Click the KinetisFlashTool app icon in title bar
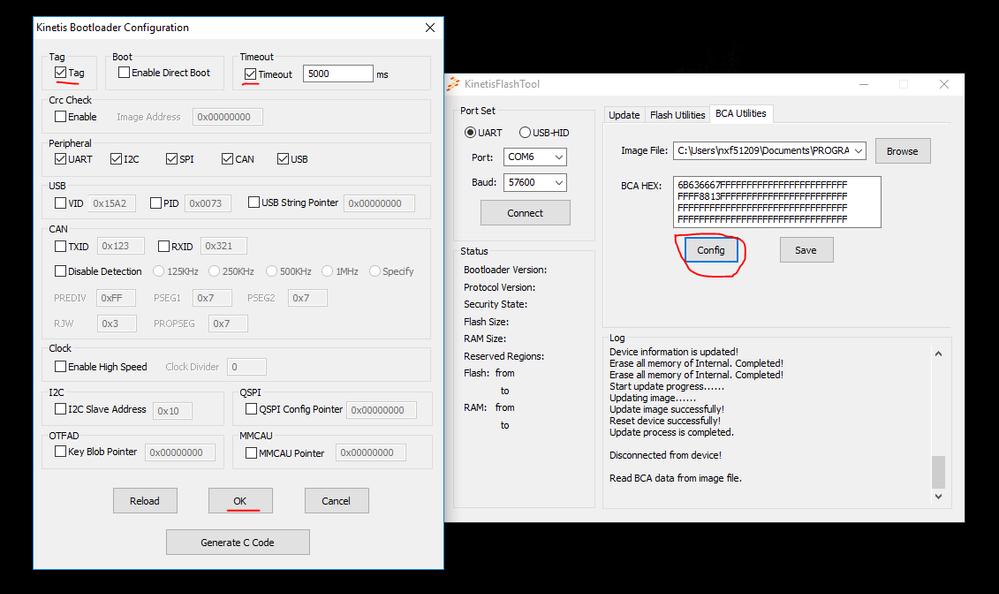999x594 pixels. click(x=453, y=83)
